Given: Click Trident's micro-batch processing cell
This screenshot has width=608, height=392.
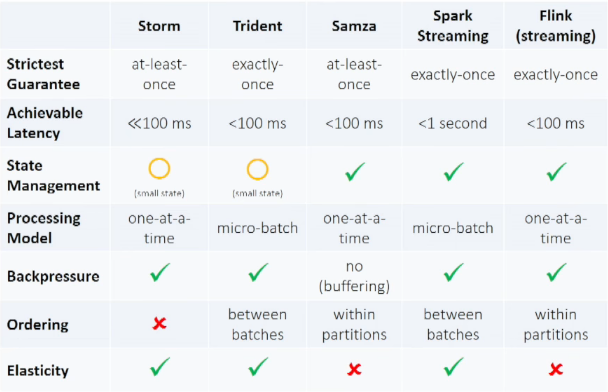Looking at the screenshot, I should (257, 228).
